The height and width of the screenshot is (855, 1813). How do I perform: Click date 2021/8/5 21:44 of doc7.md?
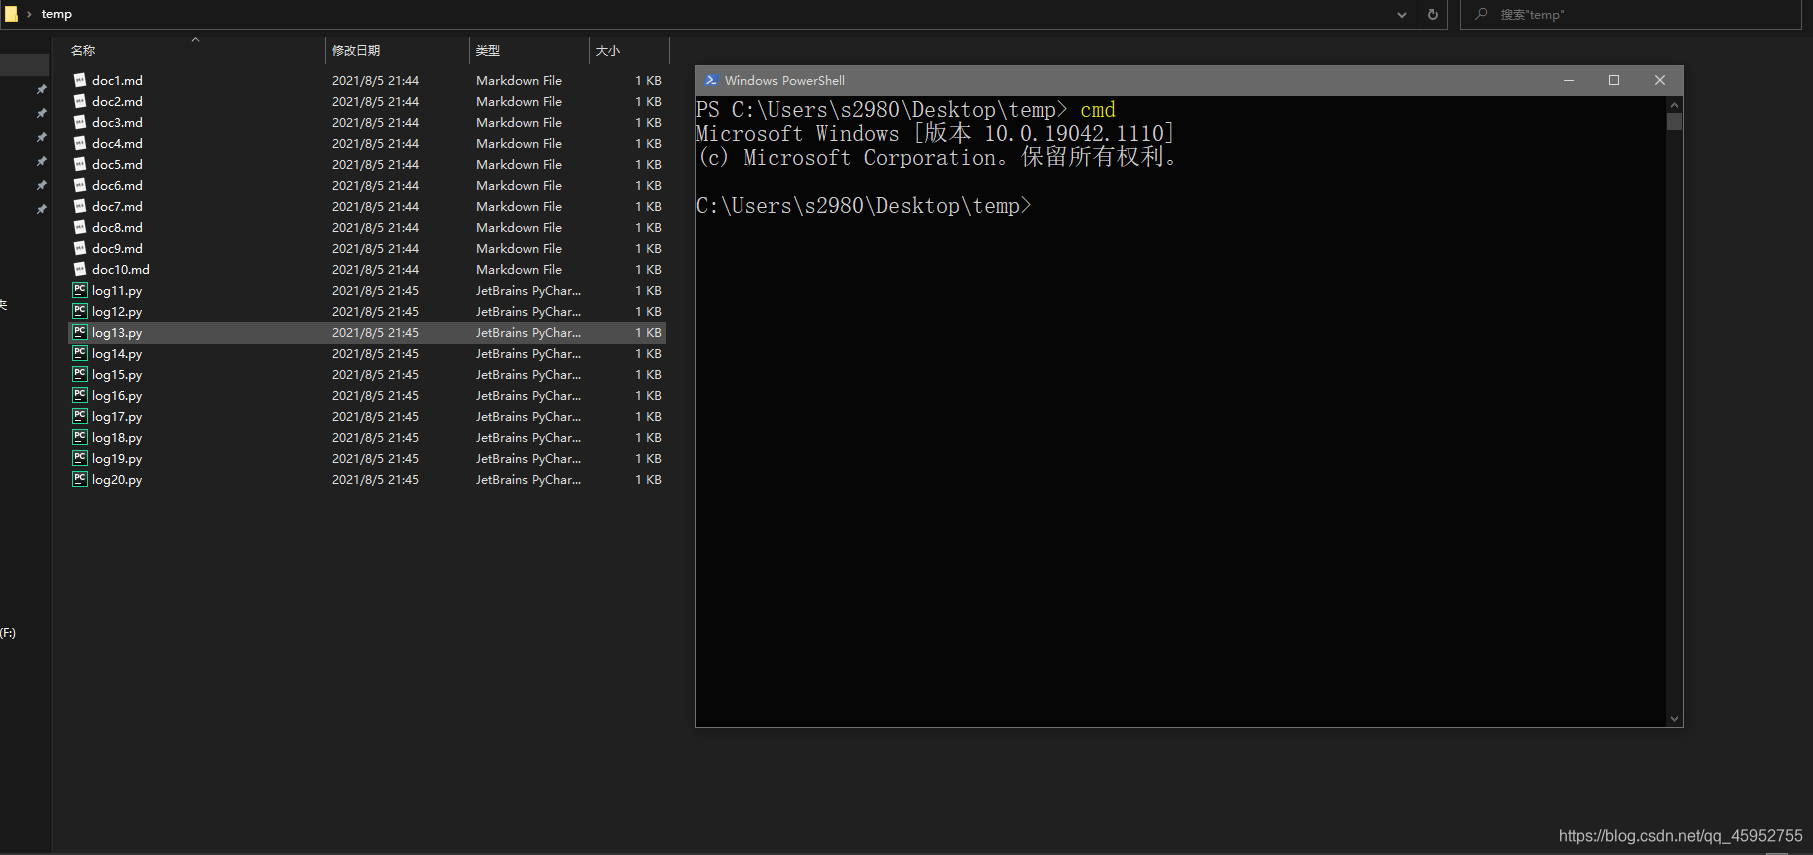(376, 206)
